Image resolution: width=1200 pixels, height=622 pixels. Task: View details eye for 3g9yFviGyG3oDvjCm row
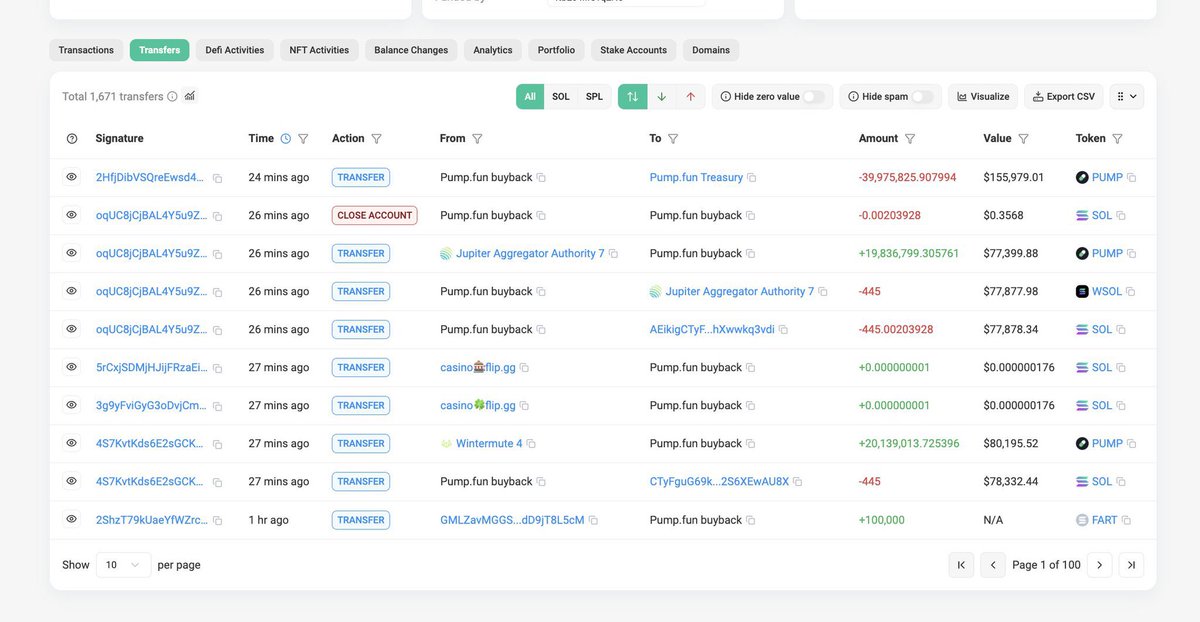click(71, 405)
